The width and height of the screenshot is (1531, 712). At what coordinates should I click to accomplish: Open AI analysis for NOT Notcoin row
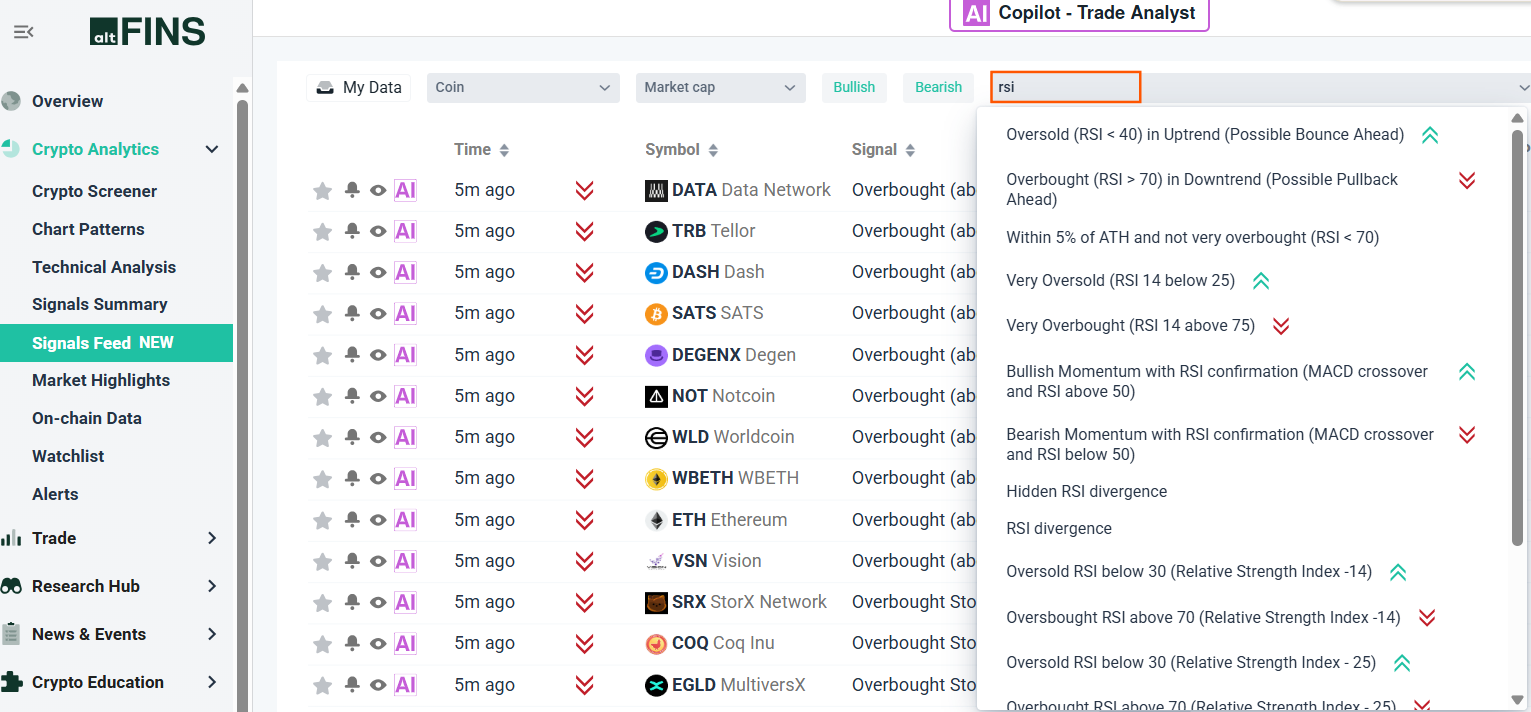(x=405, y=396)
